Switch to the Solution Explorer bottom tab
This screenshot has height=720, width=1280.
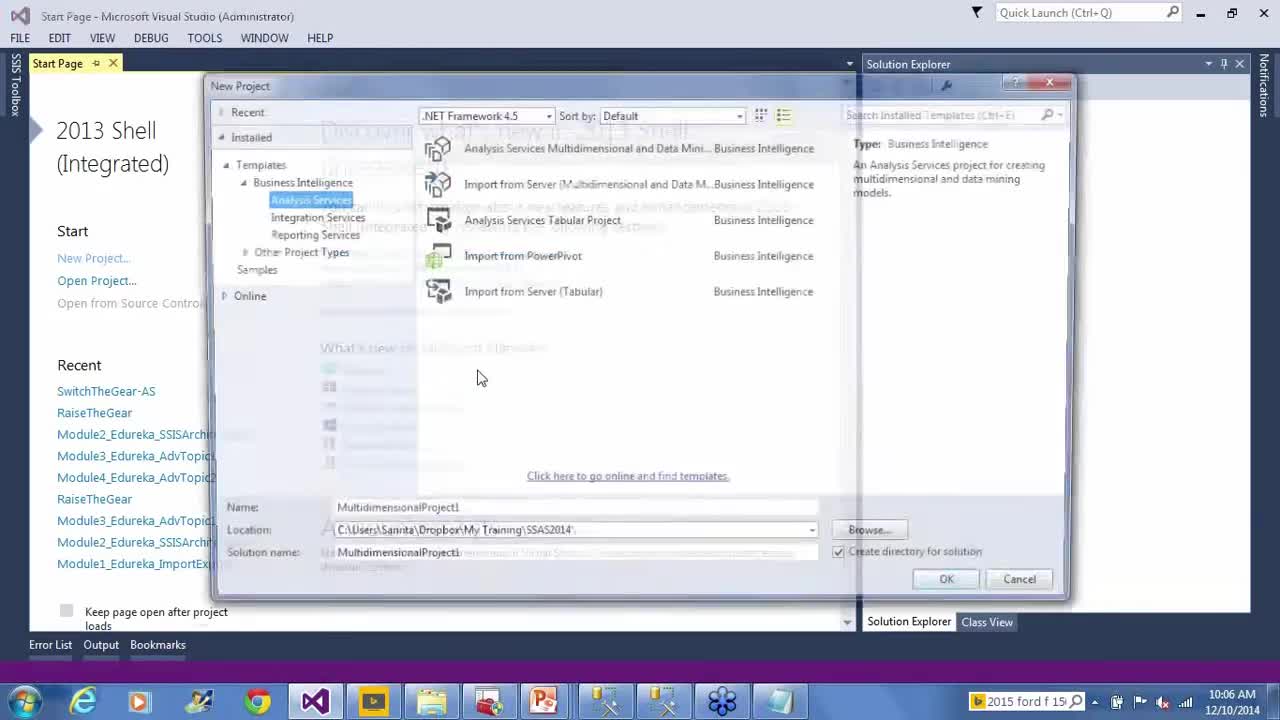point(909,622)
